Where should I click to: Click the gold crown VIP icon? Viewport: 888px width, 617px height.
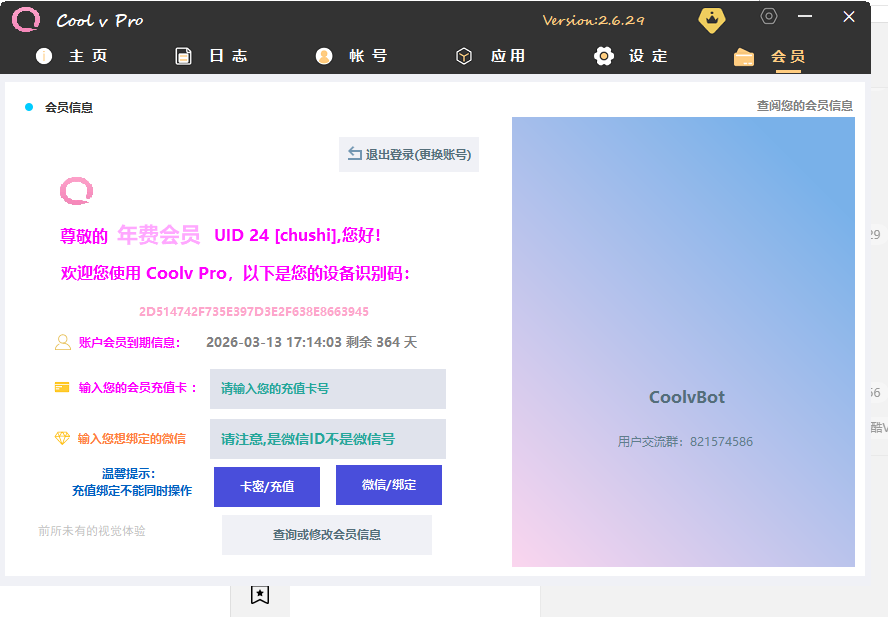711,19
